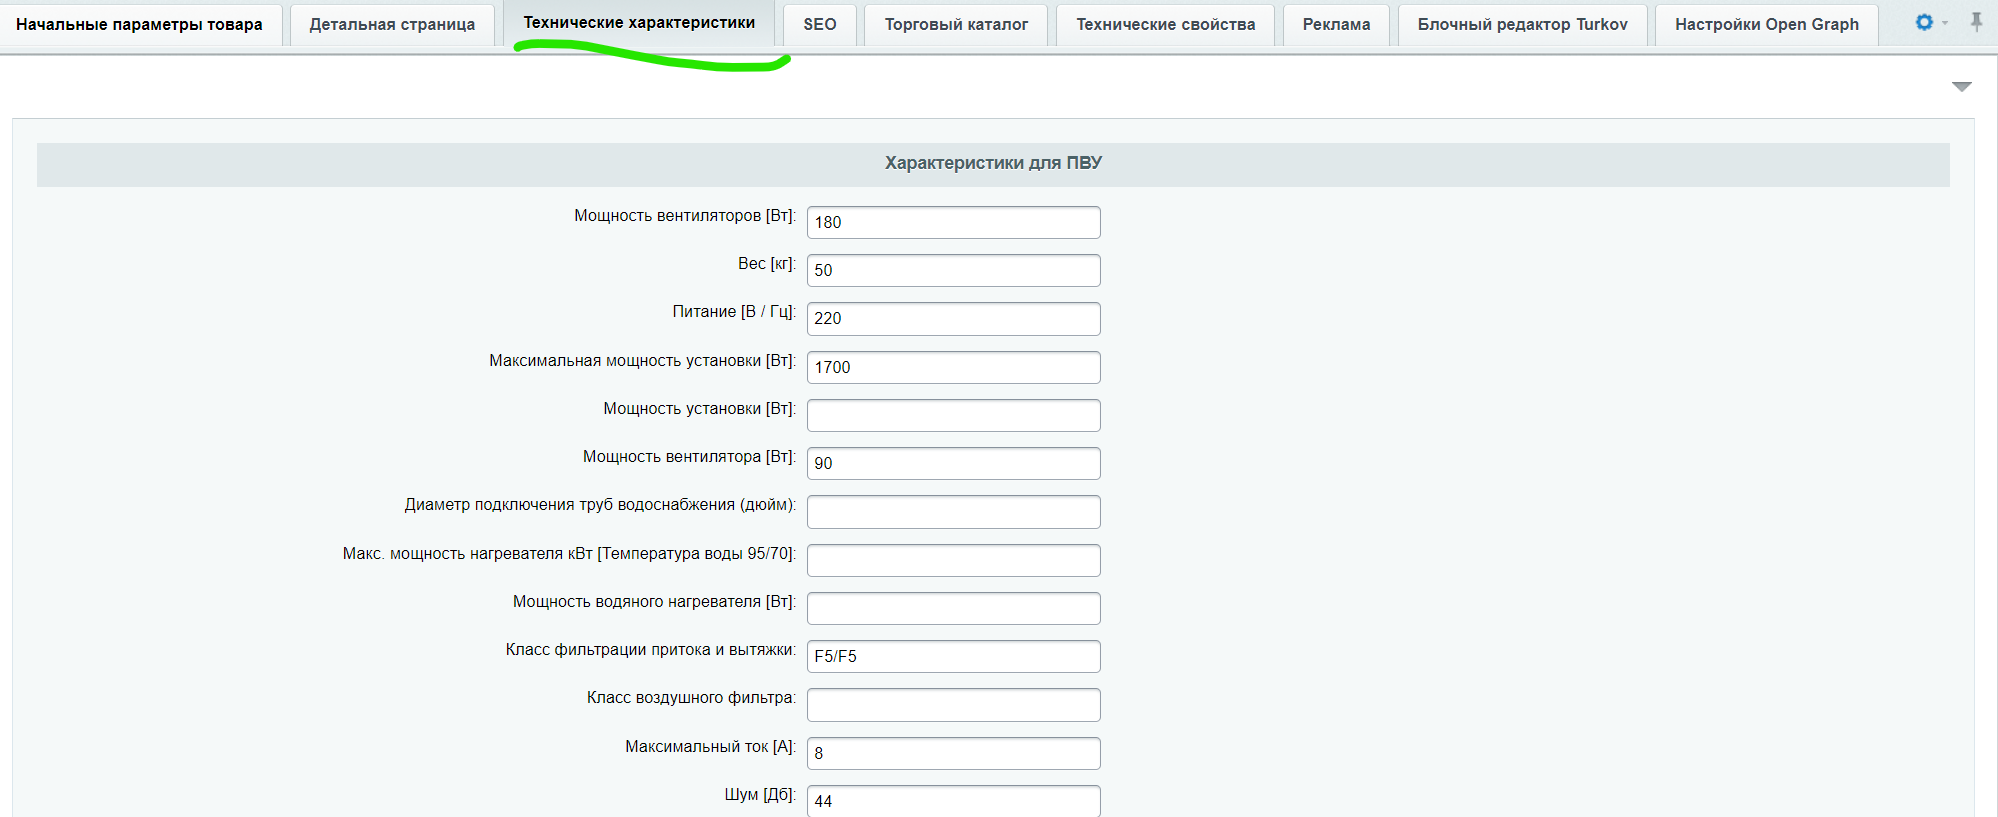The width and height of the screenshot is (1998, 817).
Task: Focus the Вес [кг] input field
Action: 953,270
